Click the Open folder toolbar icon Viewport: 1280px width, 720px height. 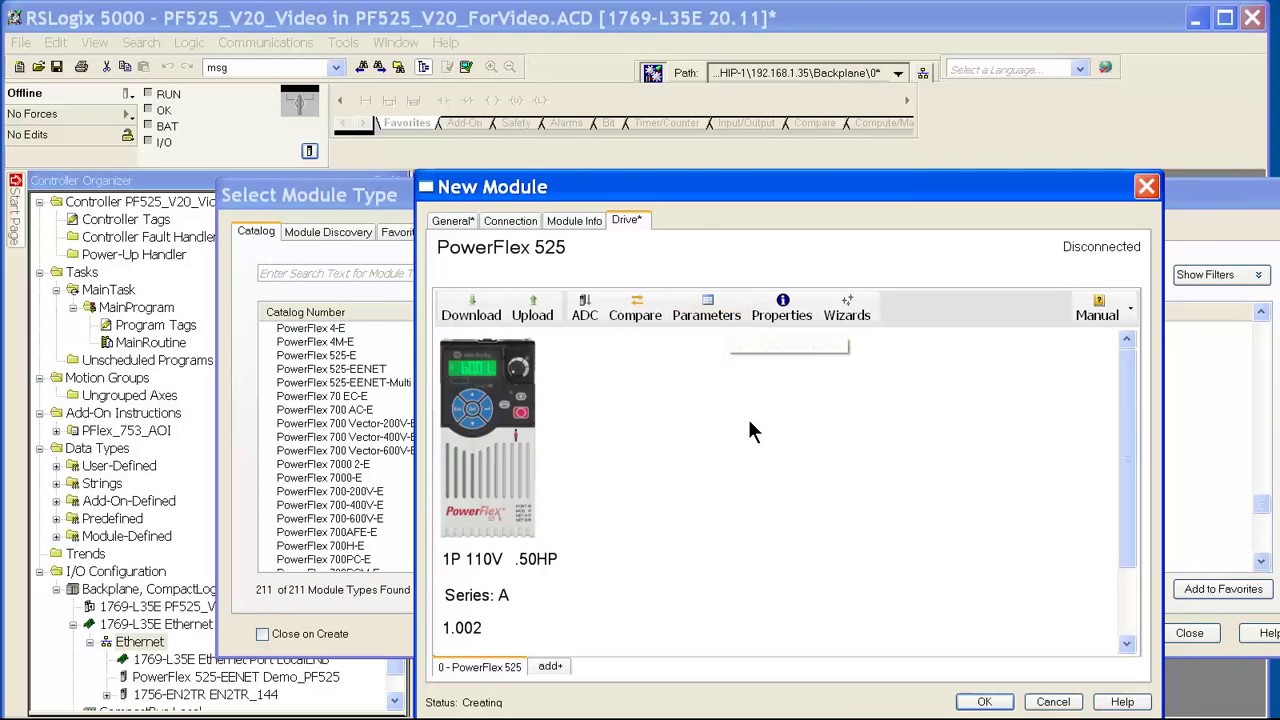[x=38, y=67]
